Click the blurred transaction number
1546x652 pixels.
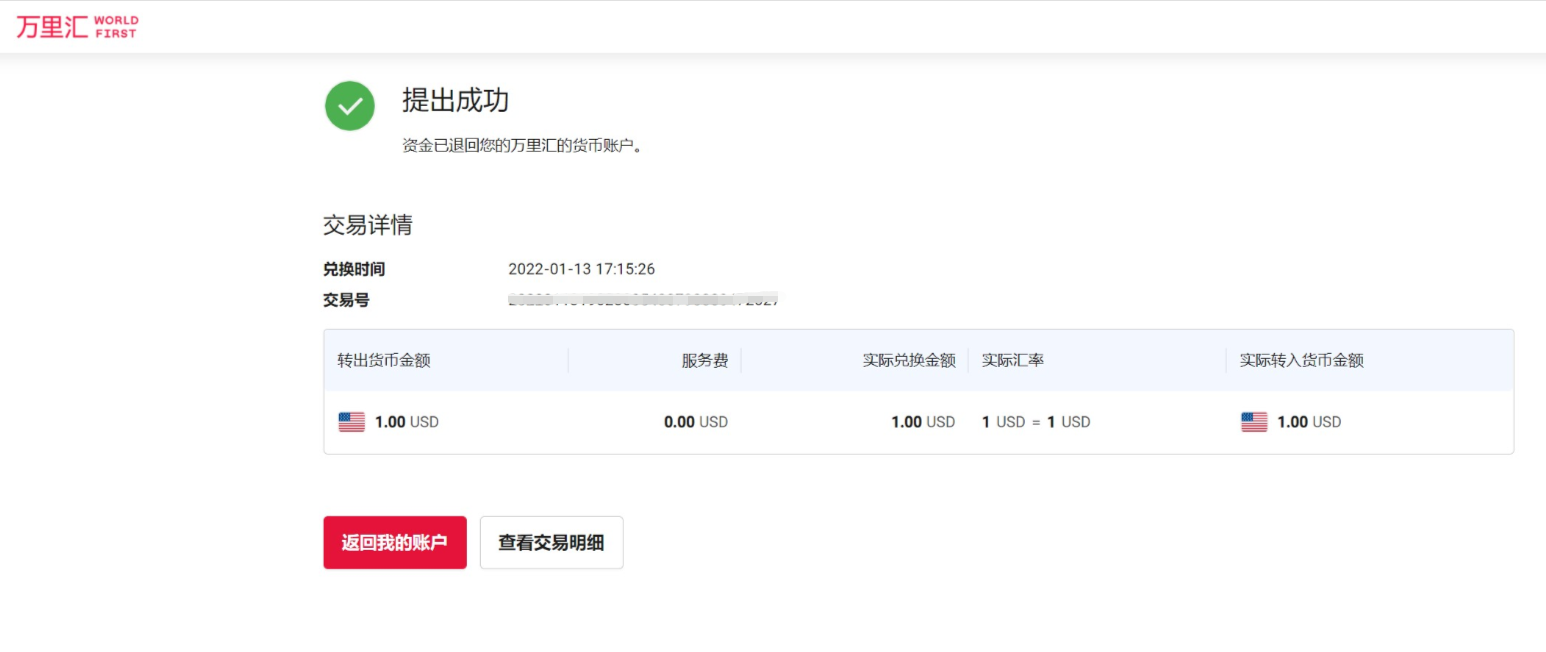(x=643, y=299)
